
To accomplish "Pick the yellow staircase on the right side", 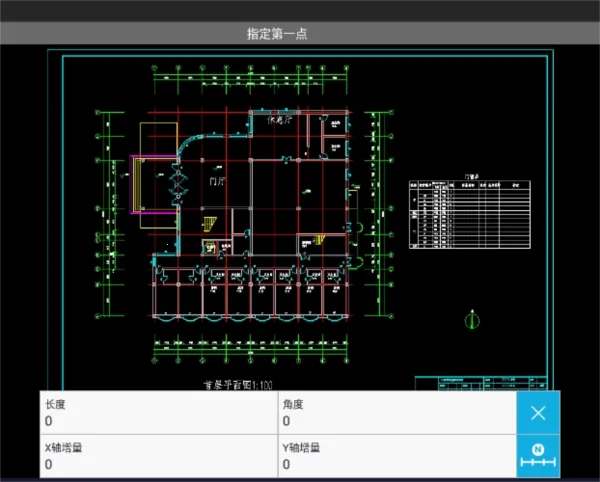I will pyautogui.click(x=320, y=240).
